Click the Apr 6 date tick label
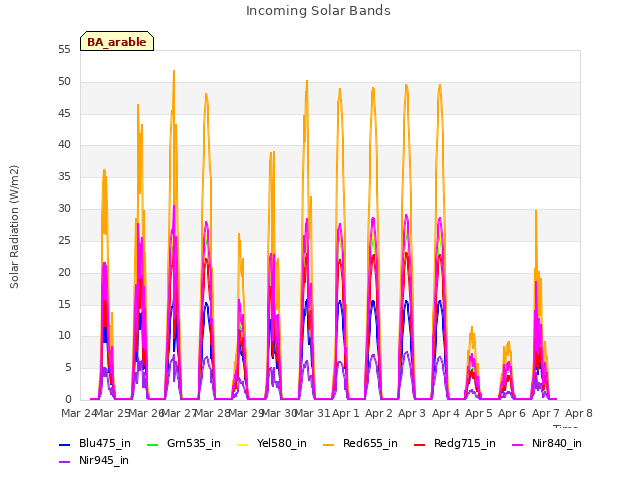This screenshot has height=480, width=640. click(x=512, y=413)
